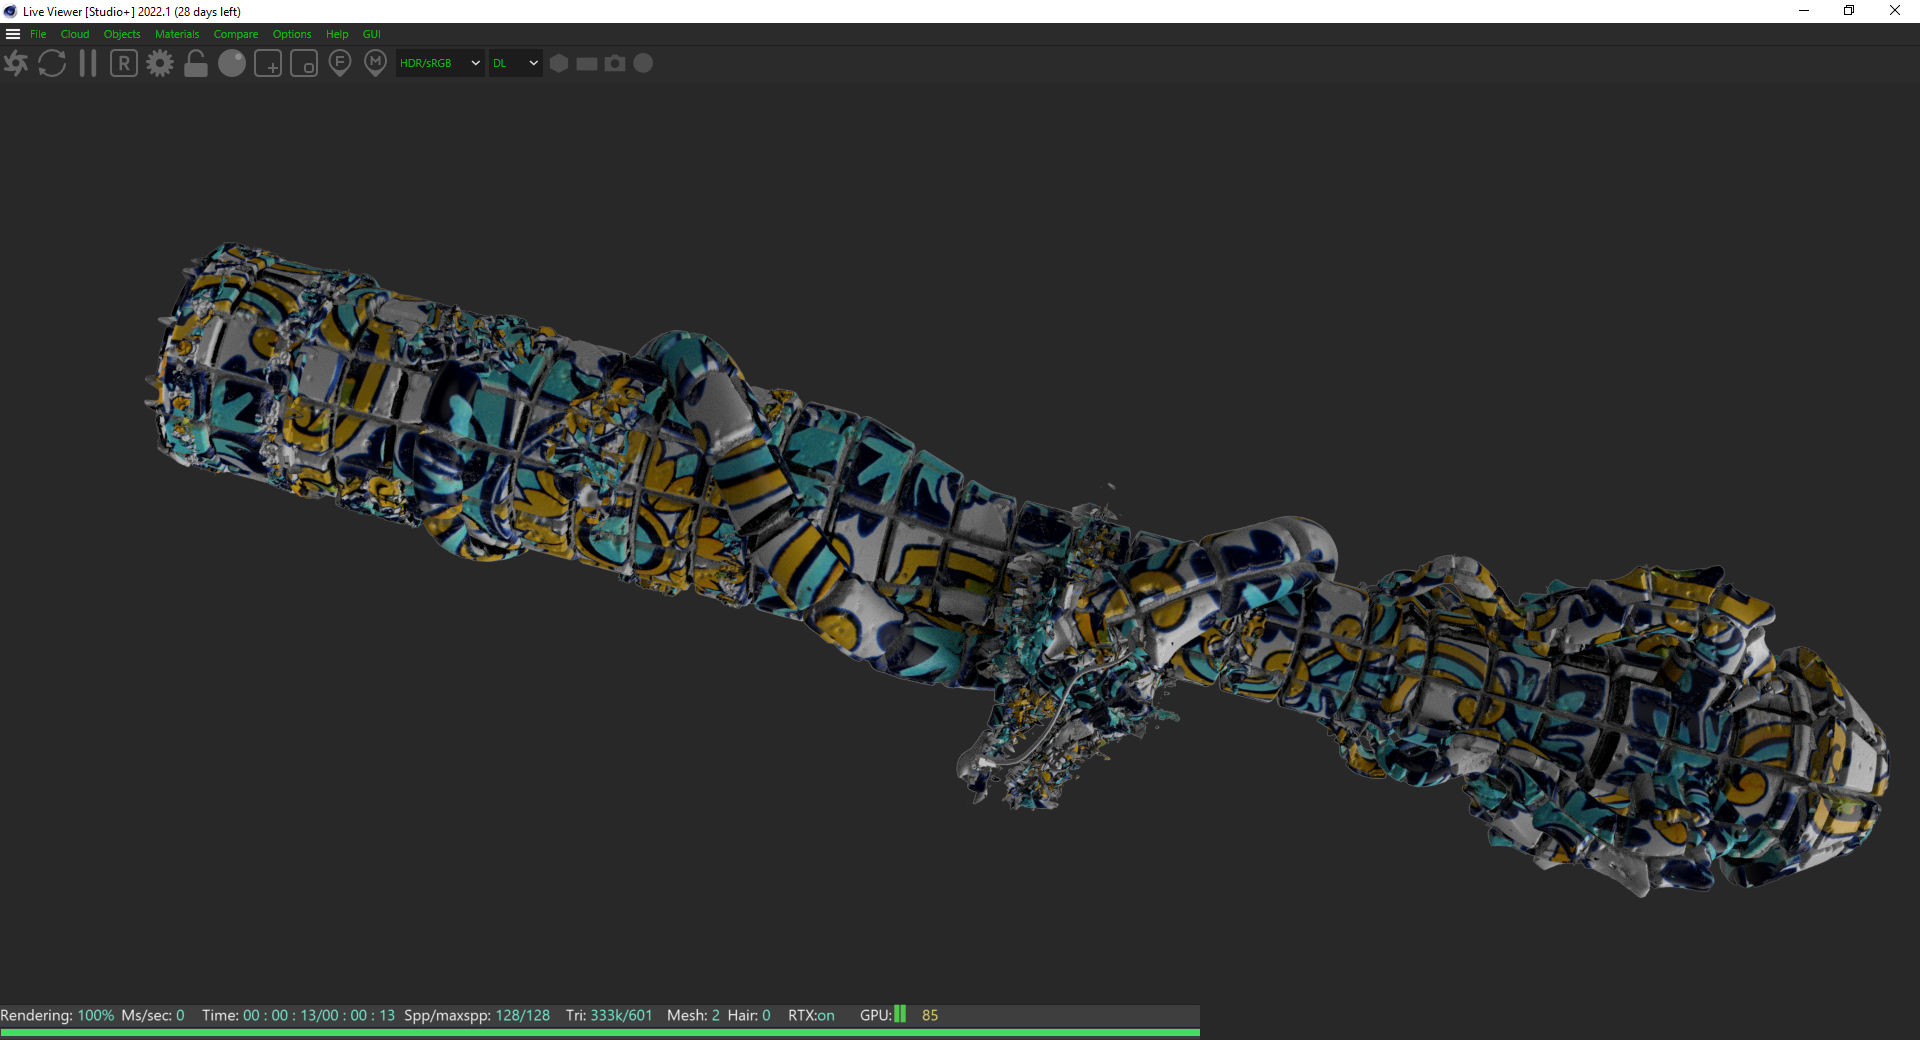The width and height of the screenshot is (1920, 1040).
Task: Toggle the resolution lock padlock
Action: tap(196, 64)
